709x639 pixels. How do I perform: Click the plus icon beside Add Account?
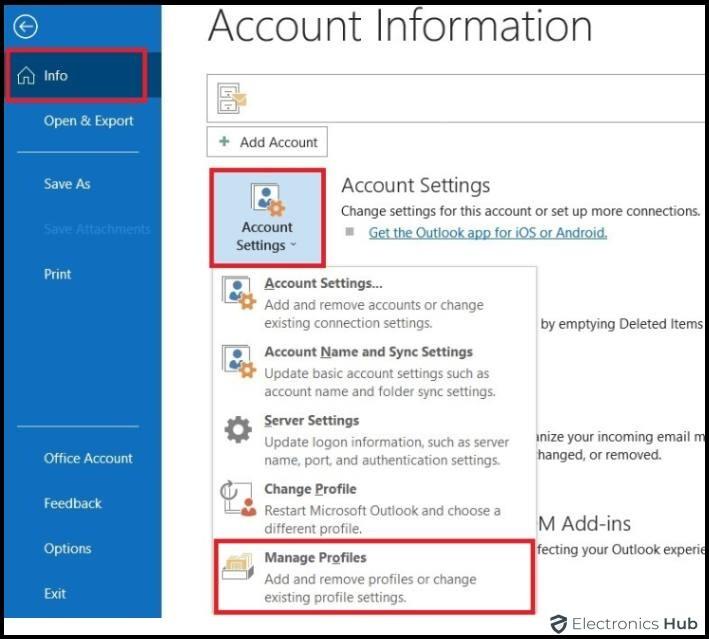[225, 142]
